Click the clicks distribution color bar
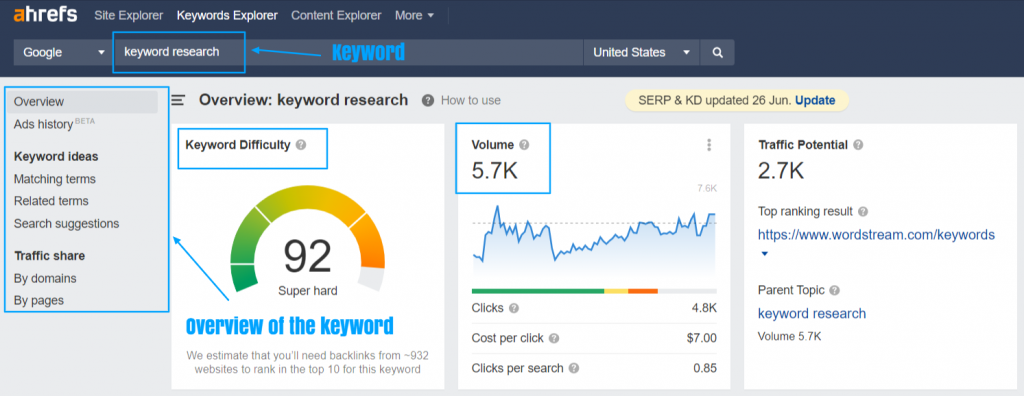1024x396 pixels. 594,291
